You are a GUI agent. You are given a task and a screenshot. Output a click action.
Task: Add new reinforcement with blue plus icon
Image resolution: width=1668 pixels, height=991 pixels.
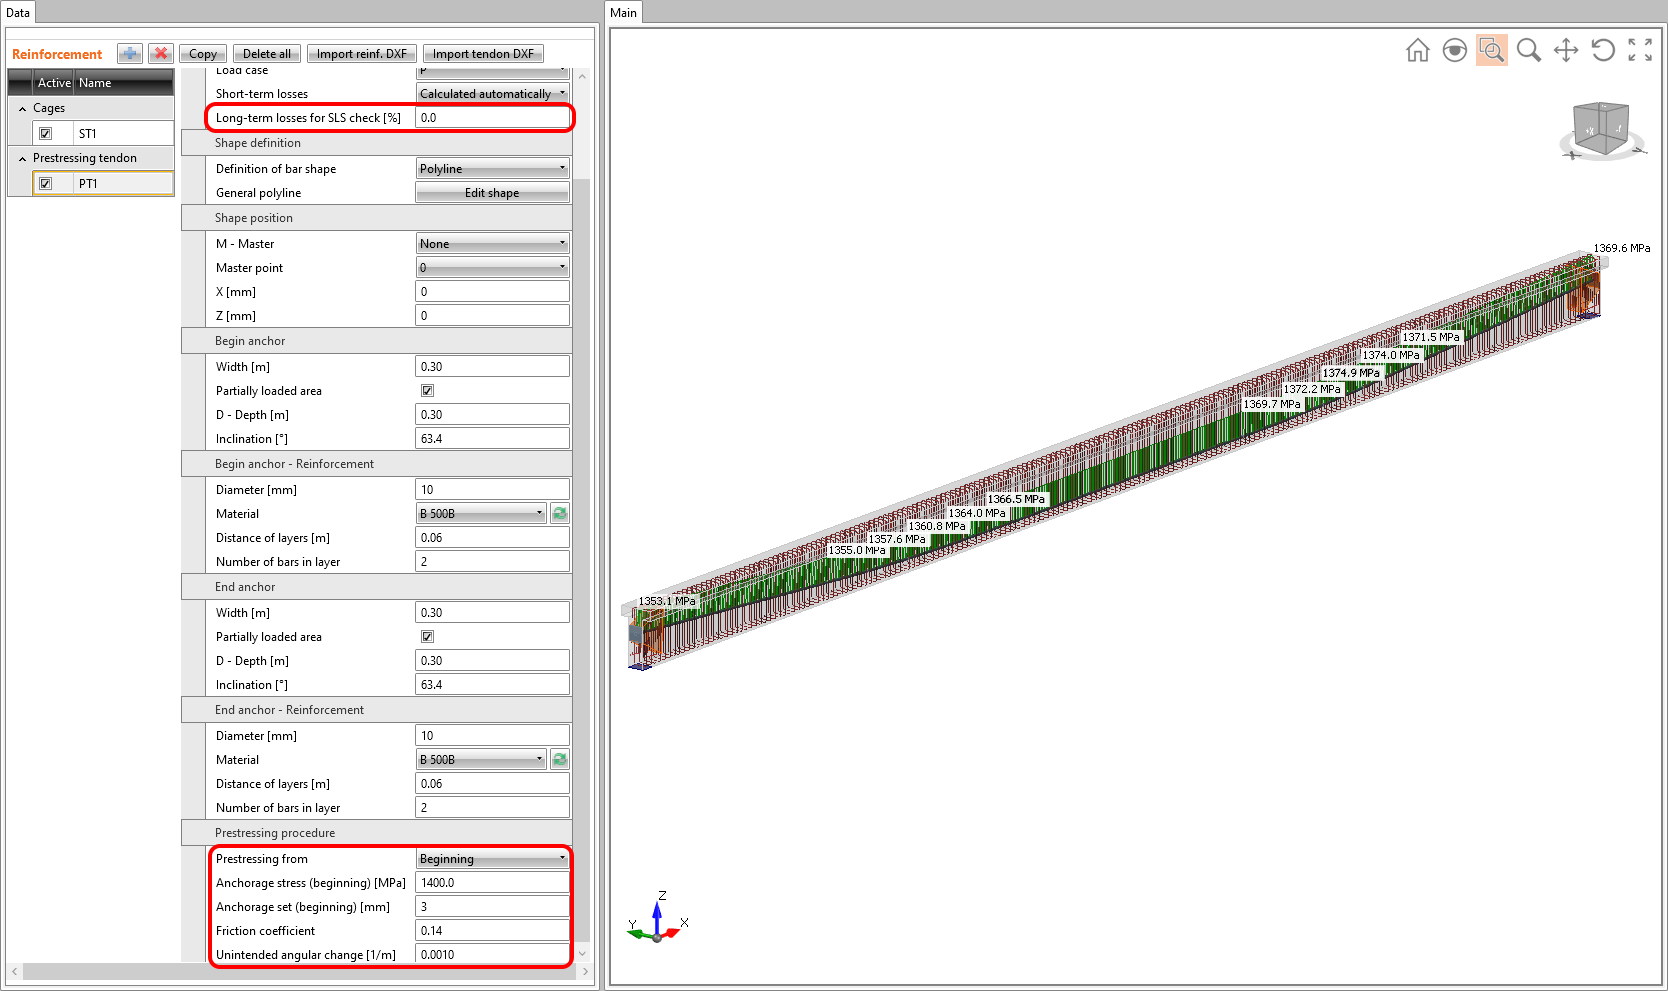tap(129, 53)
